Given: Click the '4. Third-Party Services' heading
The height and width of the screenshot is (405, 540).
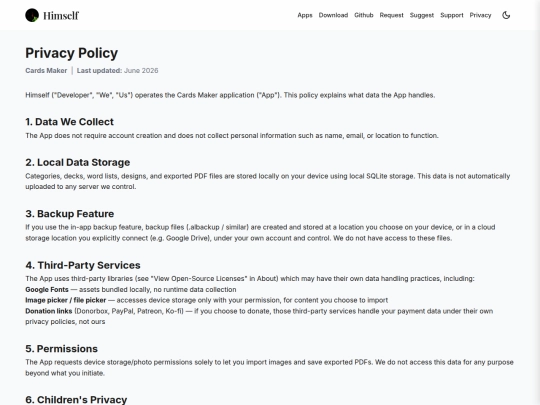Looking at the screenshot, I should pos(83,265).
